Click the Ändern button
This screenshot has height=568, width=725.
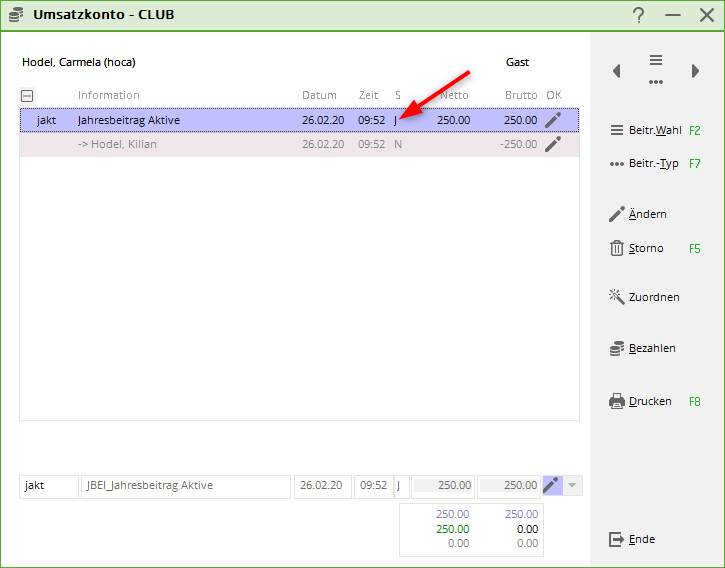647,214
